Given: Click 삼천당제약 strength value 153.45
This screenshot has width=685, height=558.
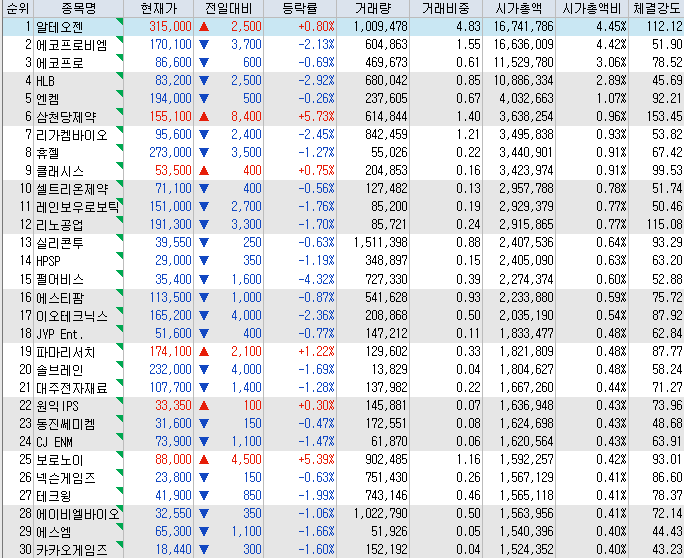Looking at the screenshot, I should (664, 116).
